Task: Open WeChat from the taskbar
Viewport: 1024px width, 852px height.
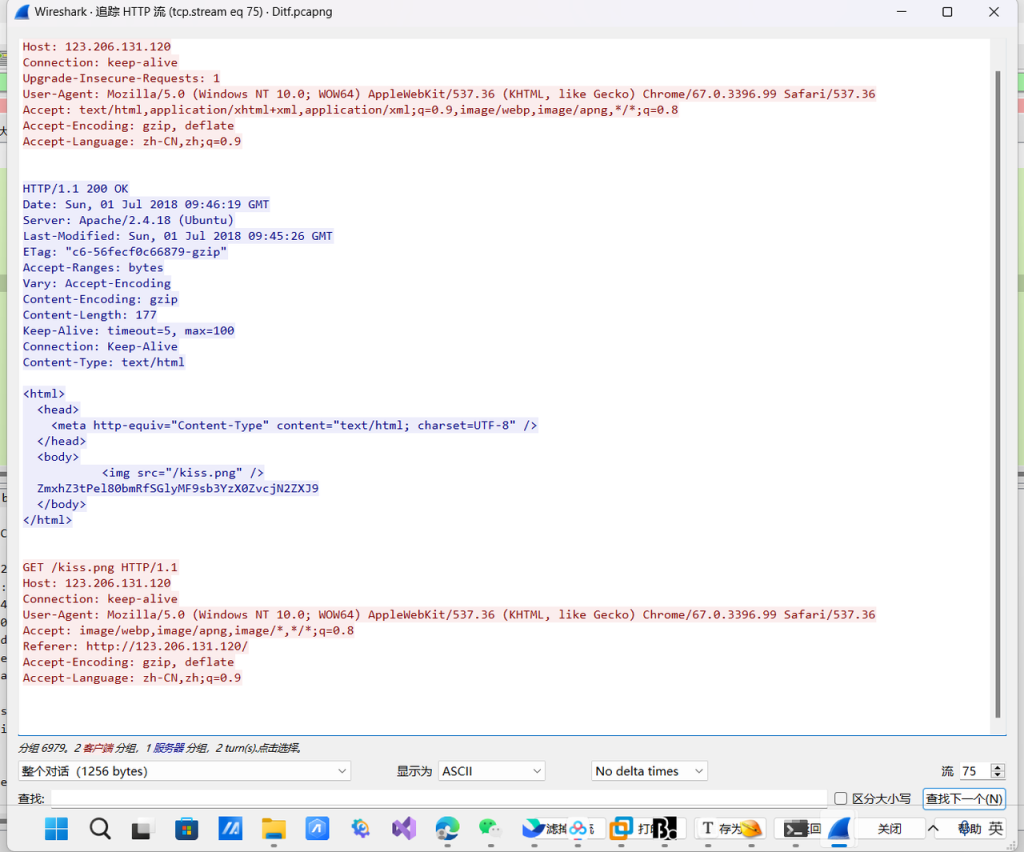Action: tap(489, 828)
